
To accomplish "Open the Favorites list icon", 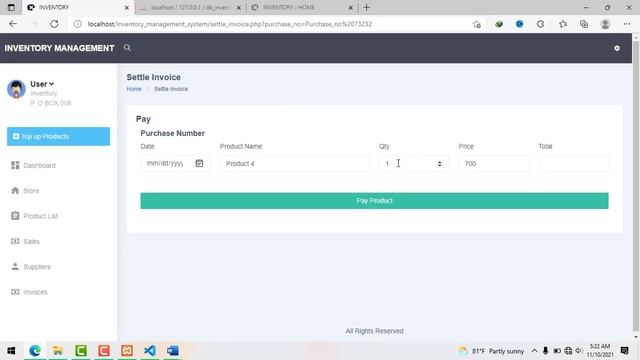I will coord(563,24).
